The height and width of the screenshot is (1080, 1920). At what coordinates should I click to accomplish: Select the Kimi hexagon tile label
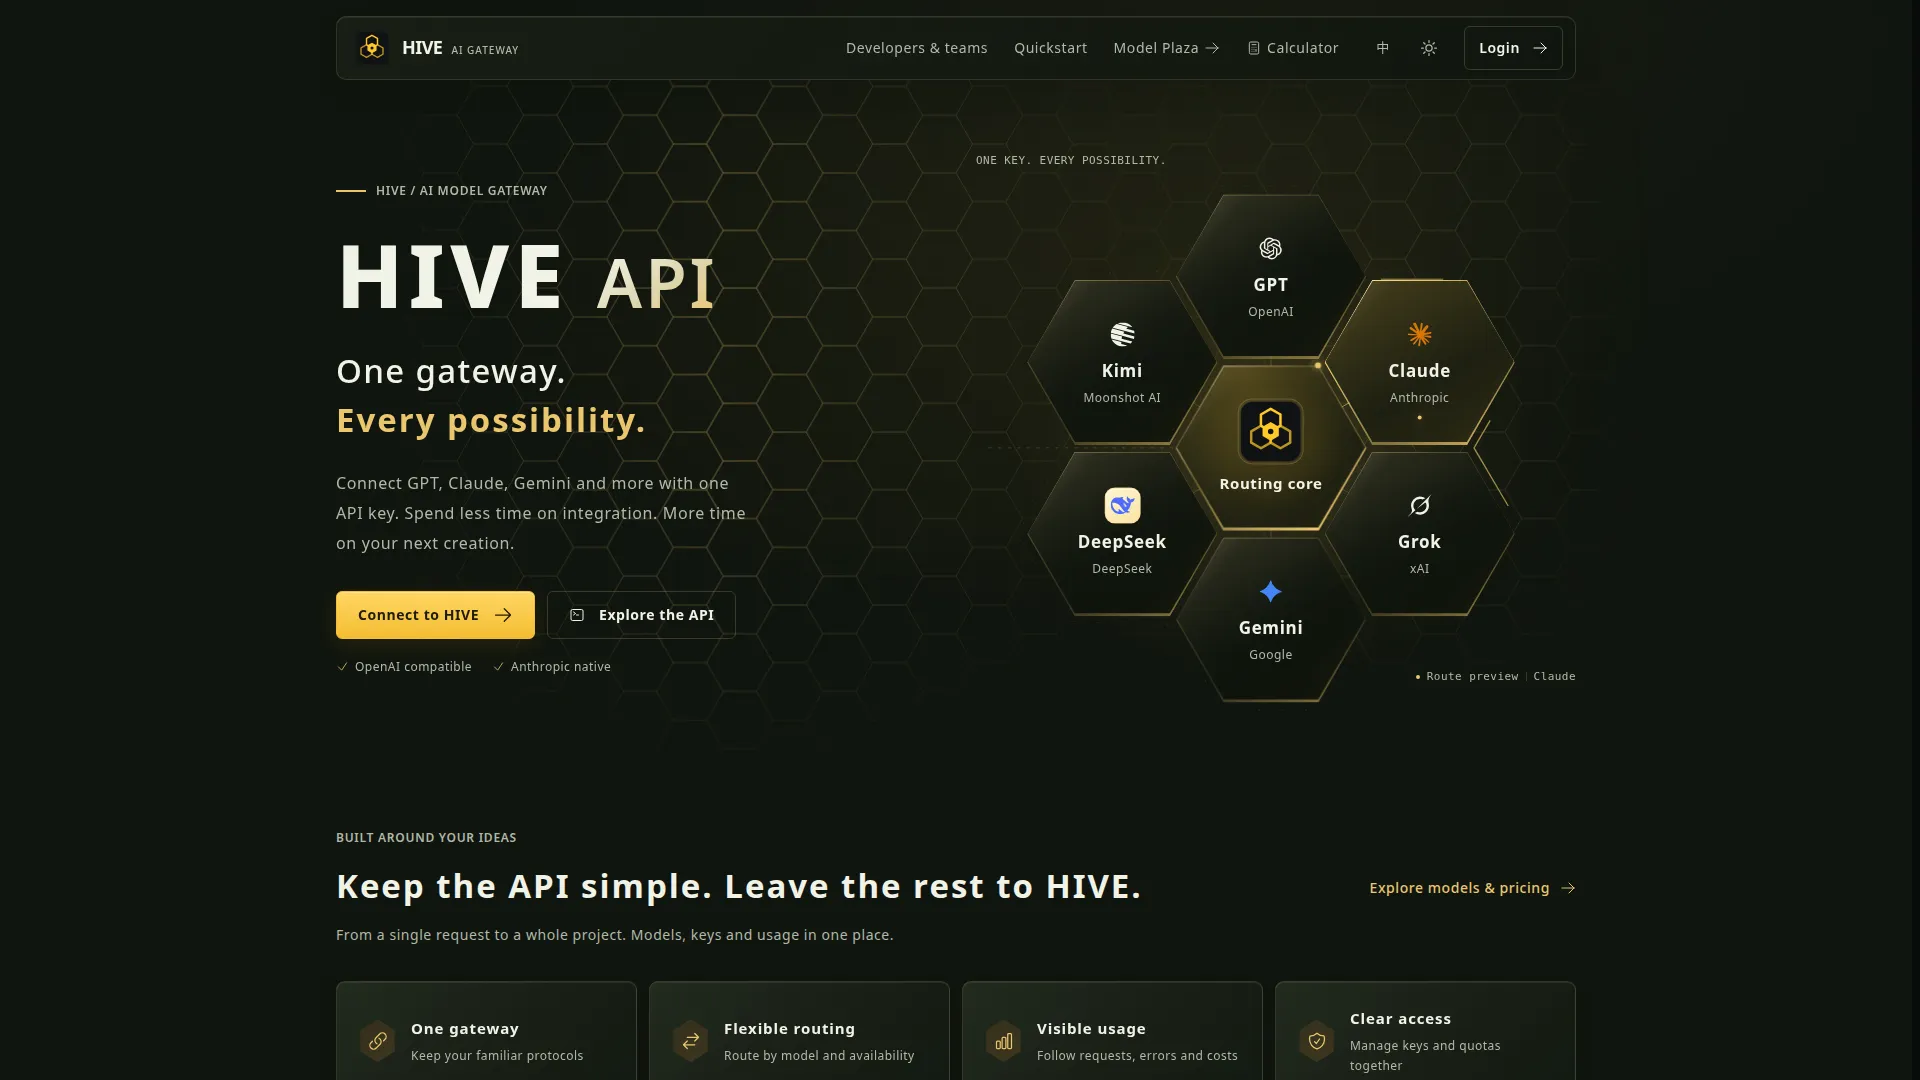[1122, 371]
